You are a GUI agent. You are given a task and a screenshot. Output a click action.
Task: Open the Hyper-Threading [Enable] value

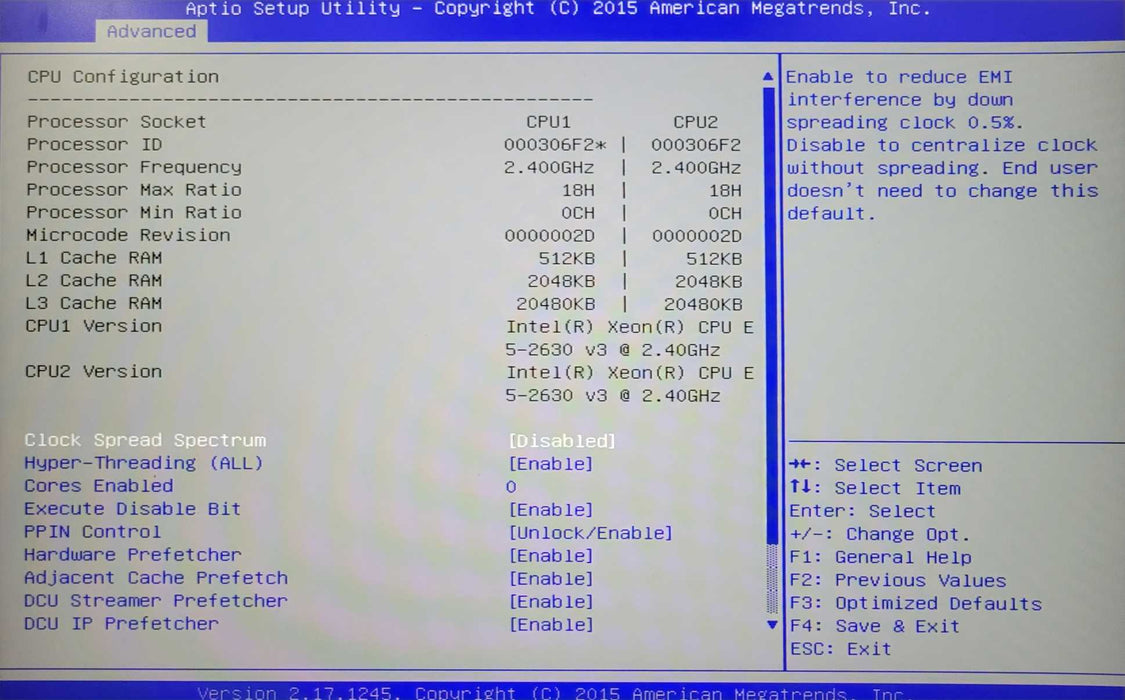pyautogui.click(x=551, y=464)
